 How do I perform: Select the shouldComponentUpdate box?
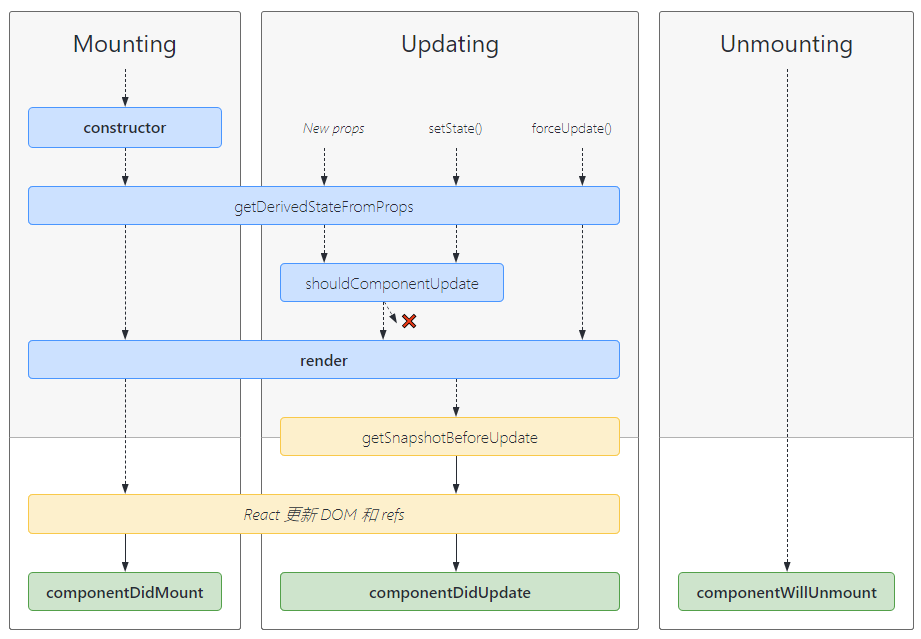point(392,282)
